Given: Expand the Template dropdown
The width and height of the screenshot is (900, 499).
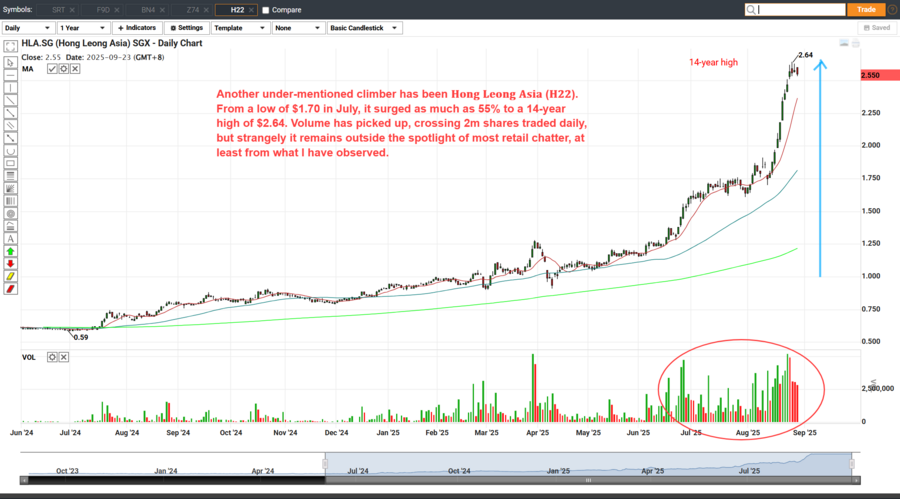Looking at the screenshot, I should point(240,28).
